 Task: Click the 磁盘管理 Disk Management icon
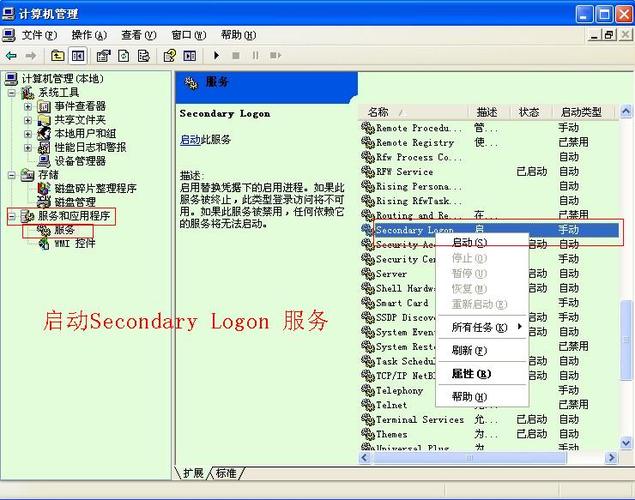44,202
